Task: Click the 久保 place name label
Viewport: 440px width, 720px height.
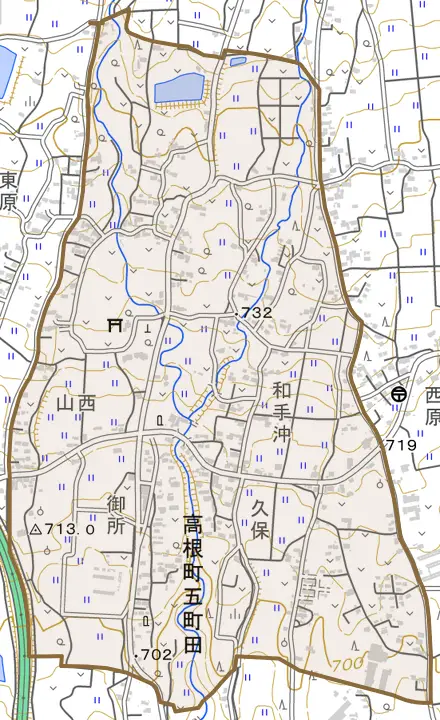Action: pos(260,519)
